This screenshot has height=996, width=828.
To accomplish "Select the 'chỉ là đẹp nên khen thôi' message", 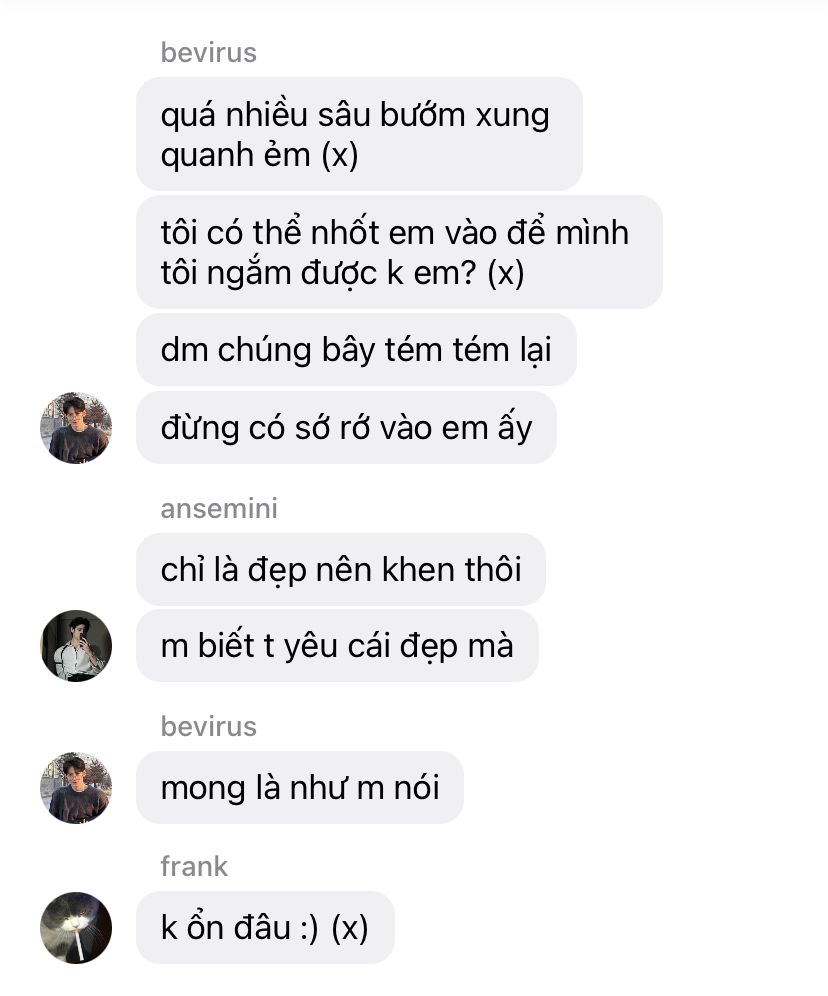I will (x=341, y=569).
